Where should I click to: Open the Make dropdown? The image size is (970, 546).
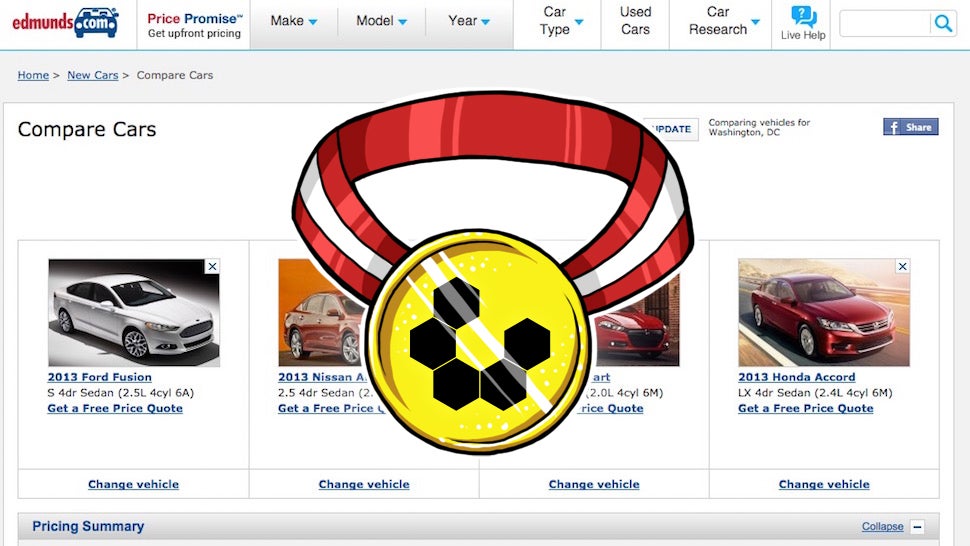point(294,21)
